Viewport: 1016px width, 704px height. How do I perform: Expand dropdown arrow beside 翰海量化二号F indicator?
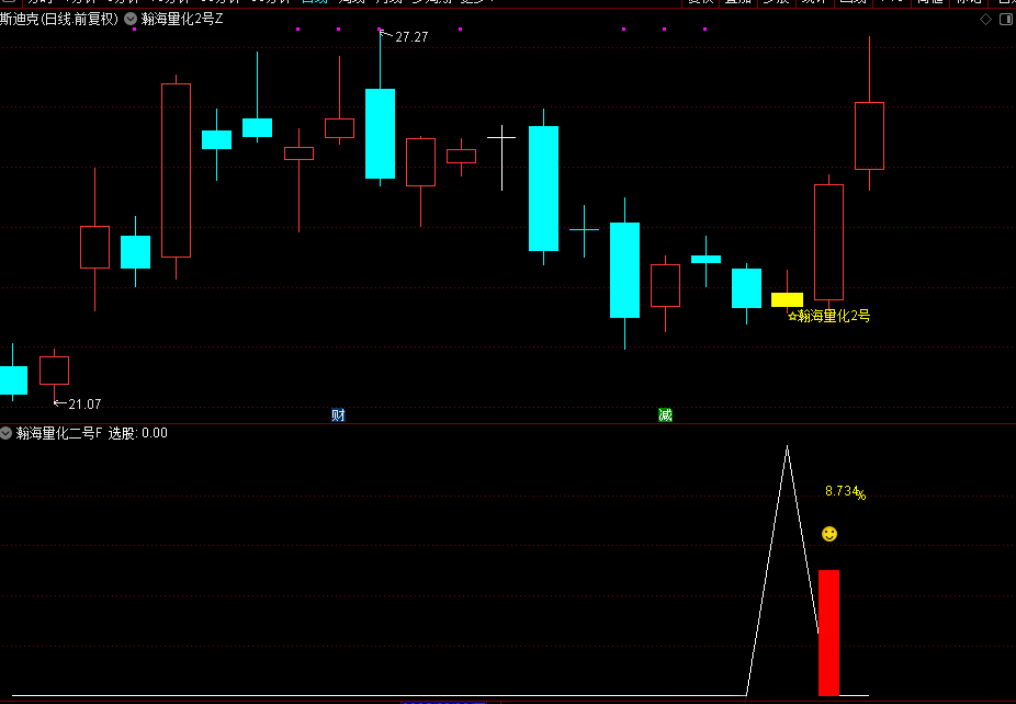click(x=6, y=433)
